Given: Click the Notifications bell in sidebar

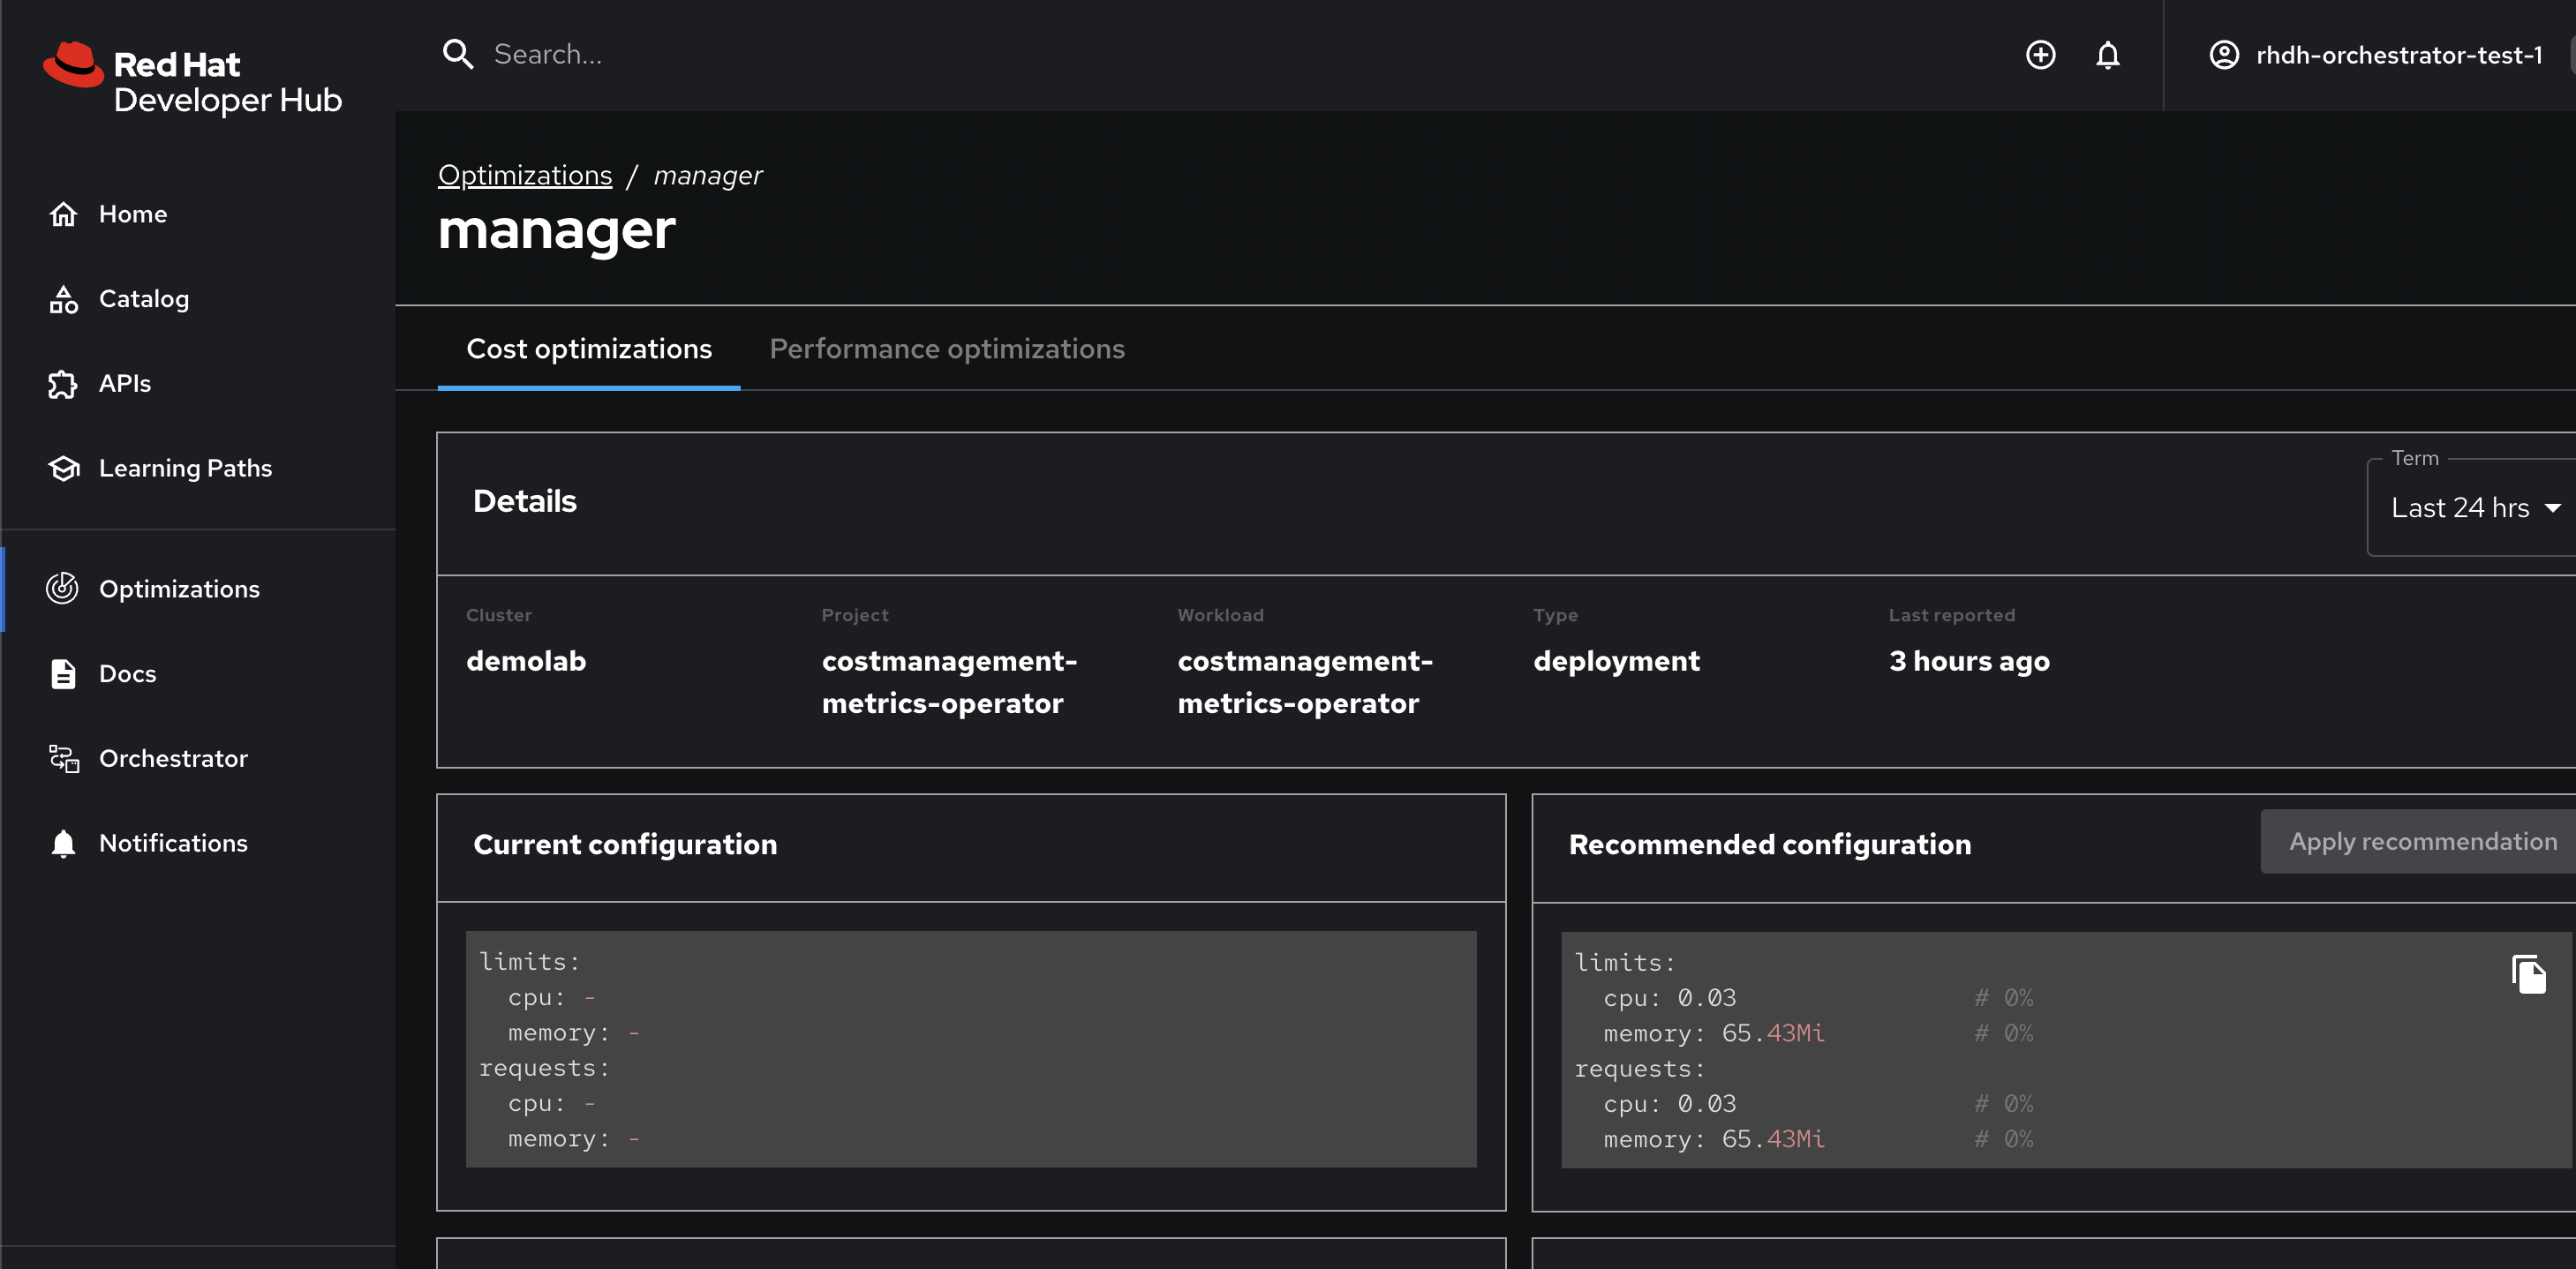Looking at the screenshot, I should 63,843.
